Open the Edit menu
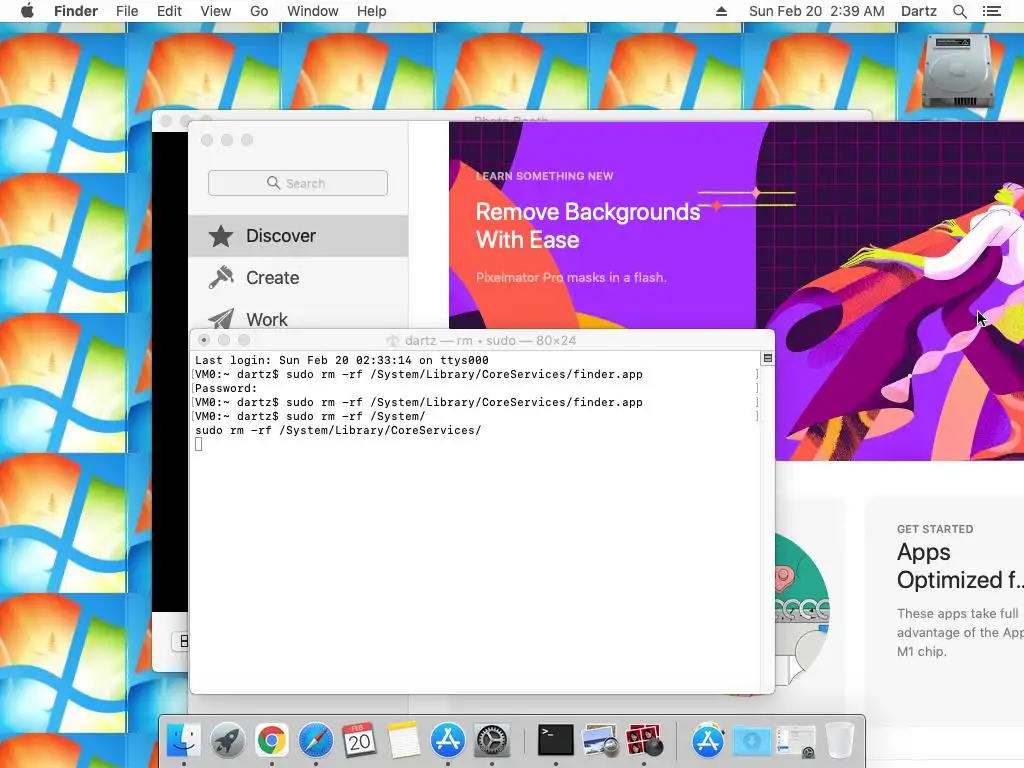This screenshot has height=768, width=1024. point(169,11)
